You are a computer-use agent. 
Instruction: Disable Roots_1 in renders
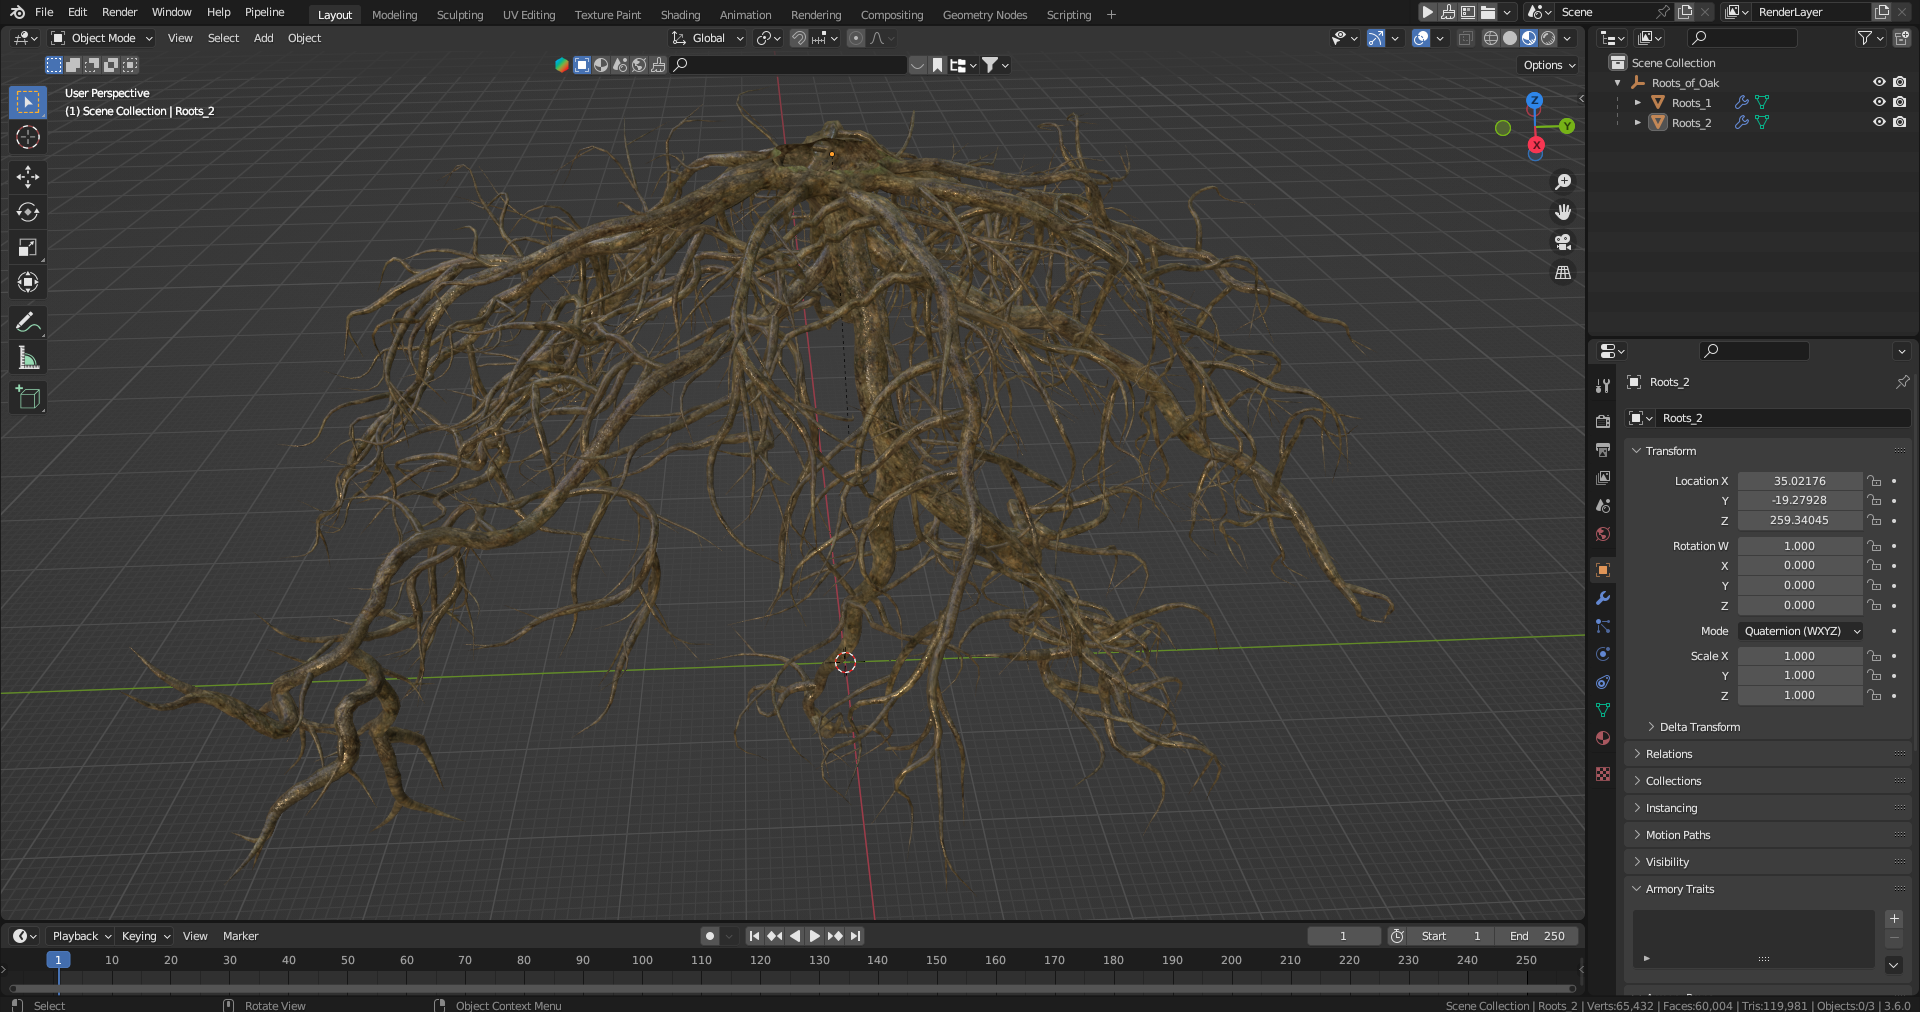click(1900, 102)
